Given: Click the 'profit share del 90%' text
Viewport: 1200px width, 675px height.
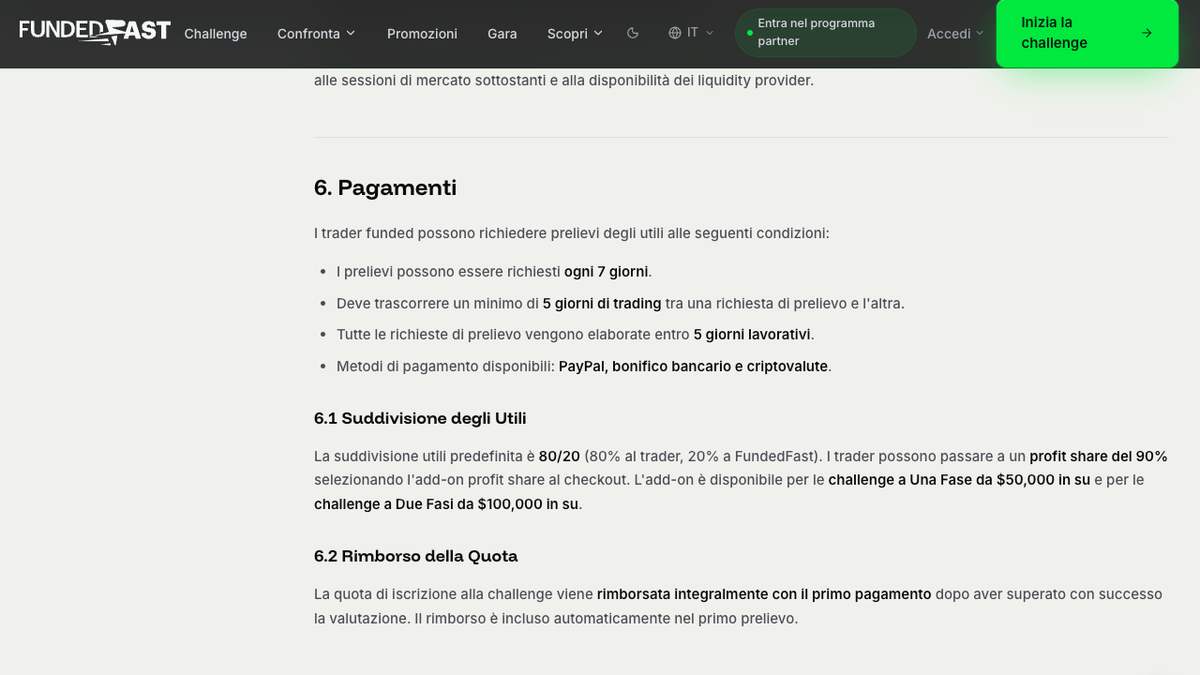Looking at the screenshot, I should 1098,456.
